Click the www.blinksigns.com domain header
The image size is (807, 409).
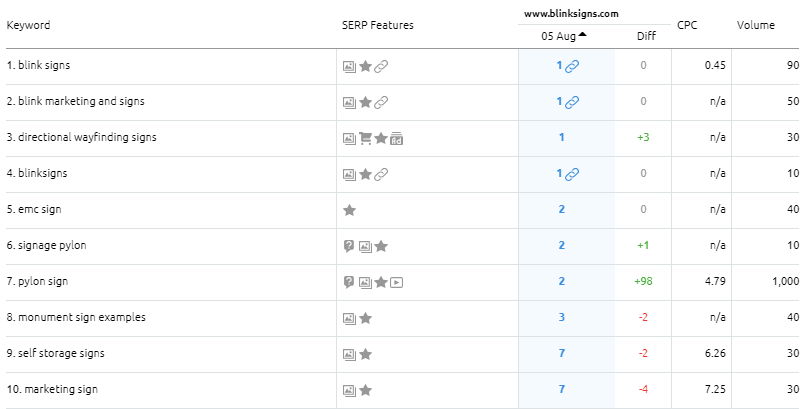(x=571, y=13)
